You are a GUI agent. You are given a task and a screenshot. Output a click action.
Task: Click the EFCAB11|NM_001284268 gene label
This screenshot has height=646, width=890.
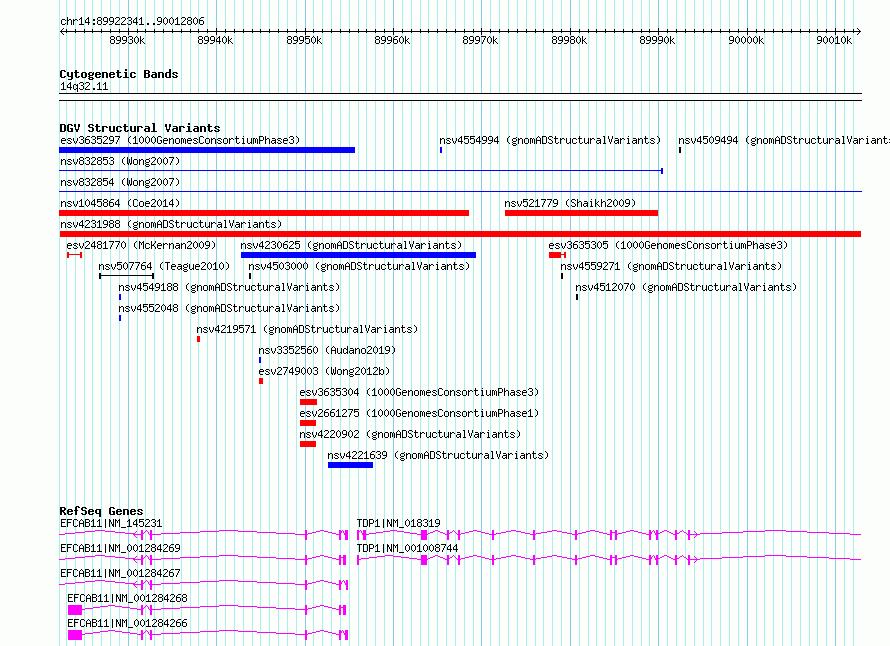pyautogui.click(x=127, y=598)
